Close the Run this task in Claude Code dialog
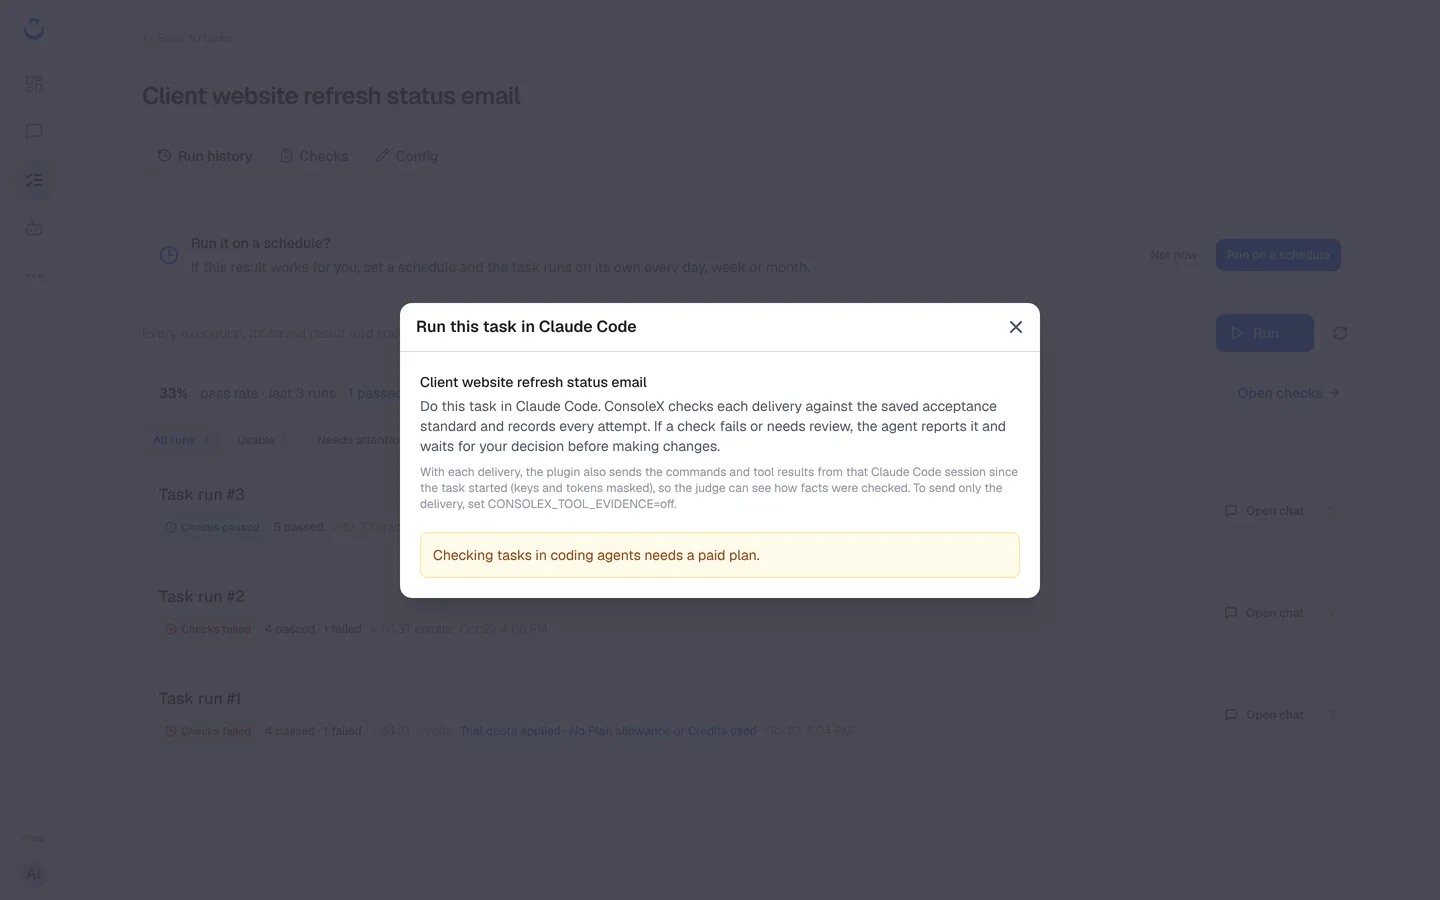The width and height of the screenshot is (1440, 900). 1015,327
